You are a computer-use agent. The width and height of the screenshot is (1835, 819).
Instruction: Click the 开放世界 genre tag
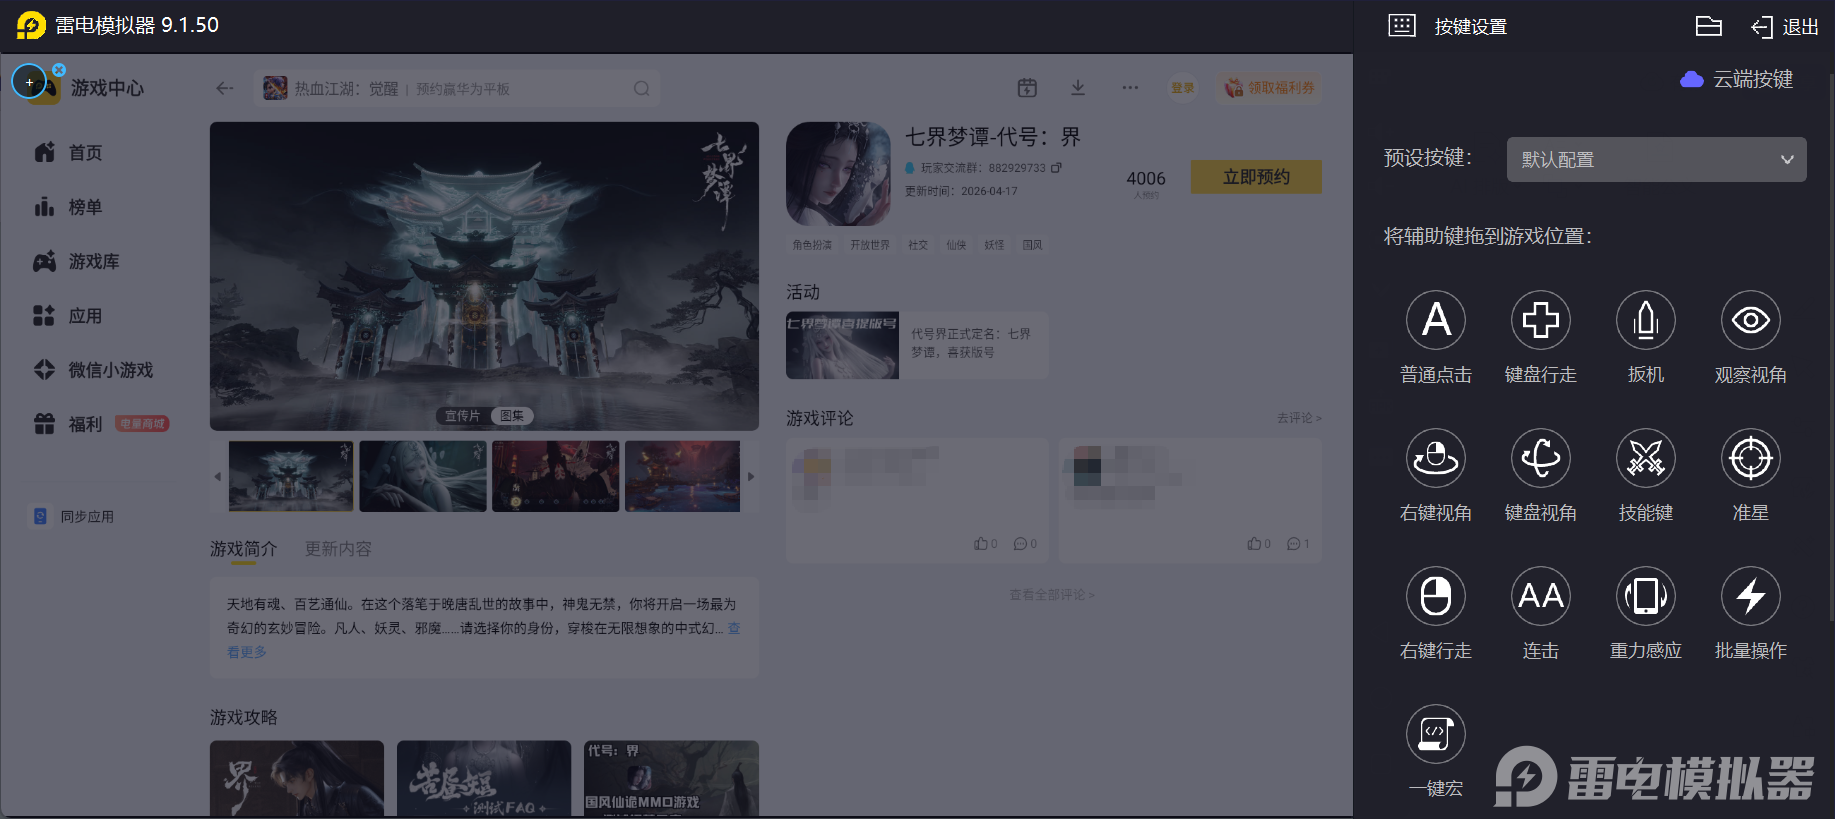[x=870, y=245]
